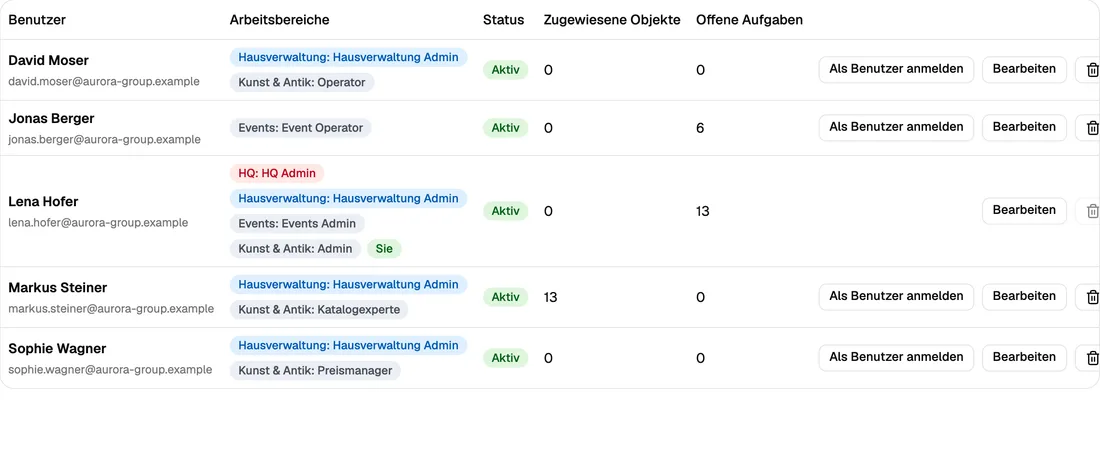Screen dimensions: 1100x453
Task: Click disabled trash icon for Lena Hofer
Action: click(1090, 211)
